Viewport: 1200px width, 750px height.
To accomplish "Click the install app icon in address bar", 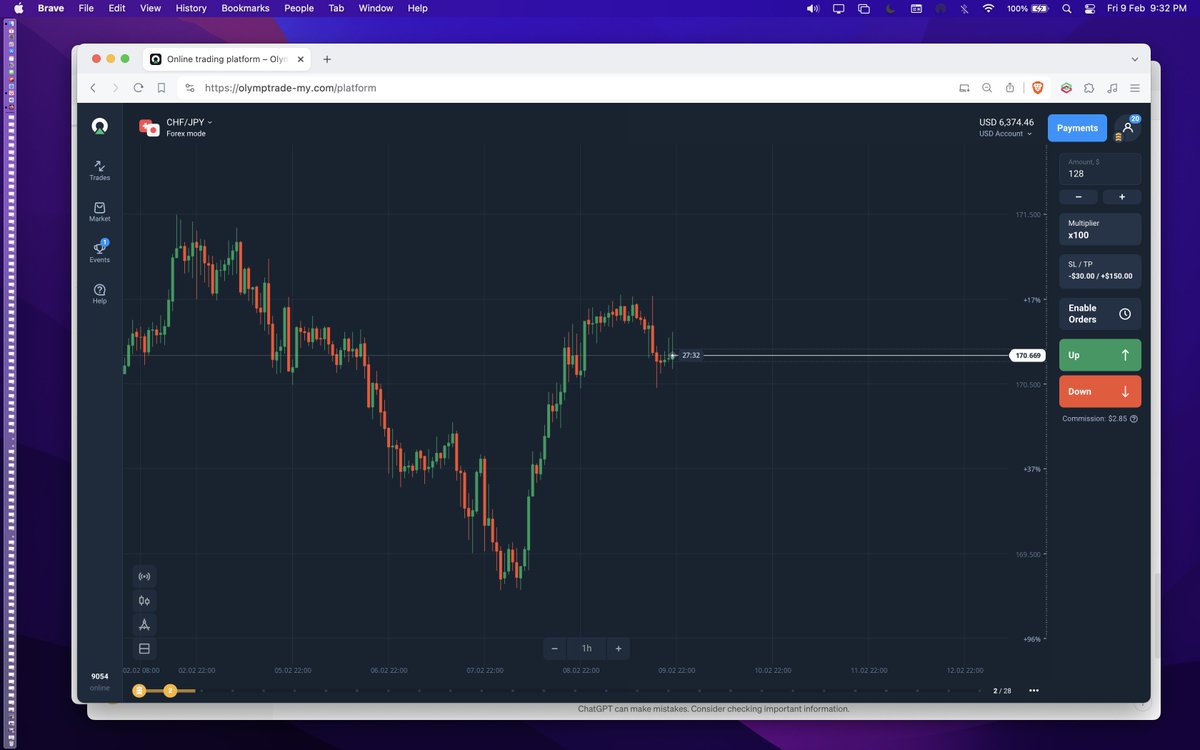I will pos(964,88).
